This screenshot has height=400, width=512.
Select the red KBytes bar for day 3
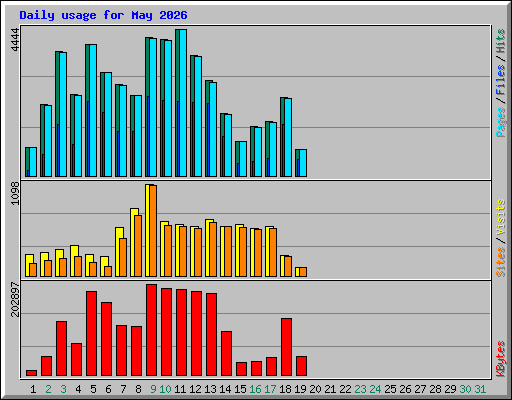pos(61,348)
